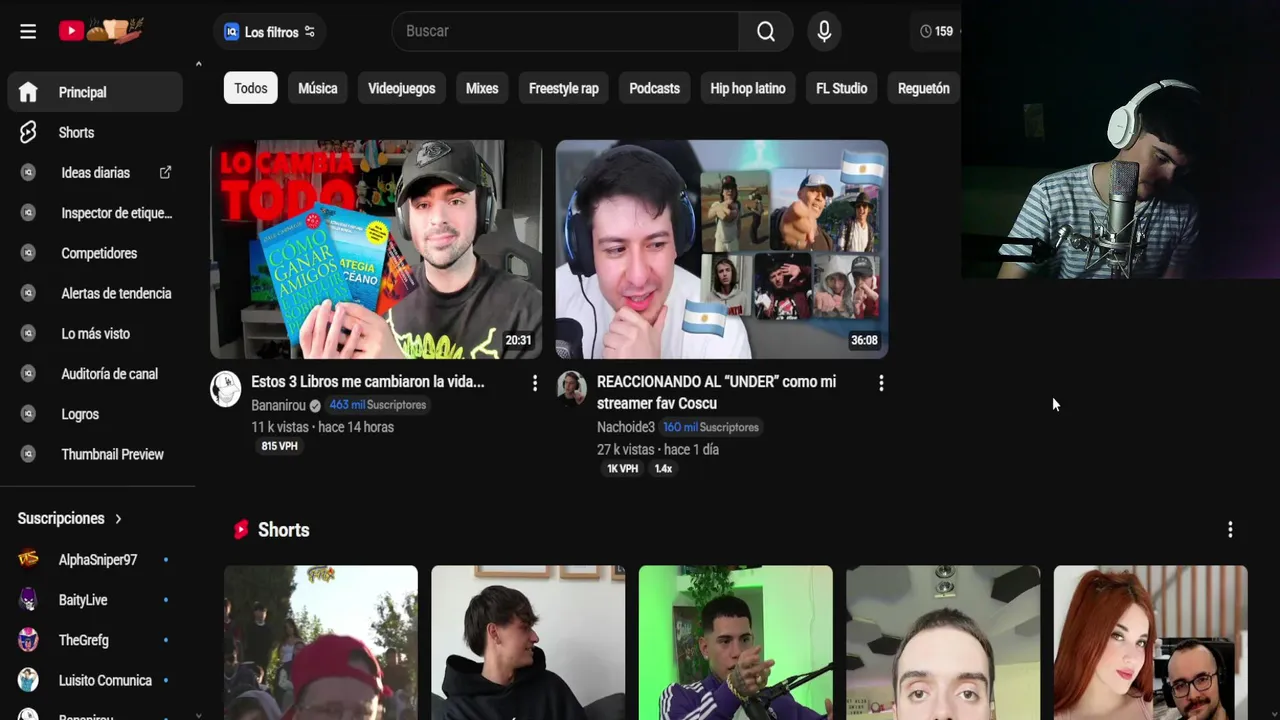Image resolution: width=1280 pixels, height=720 pixels.
Task: Select the Podcasts filter chip
Action: [x=654, y=88]
